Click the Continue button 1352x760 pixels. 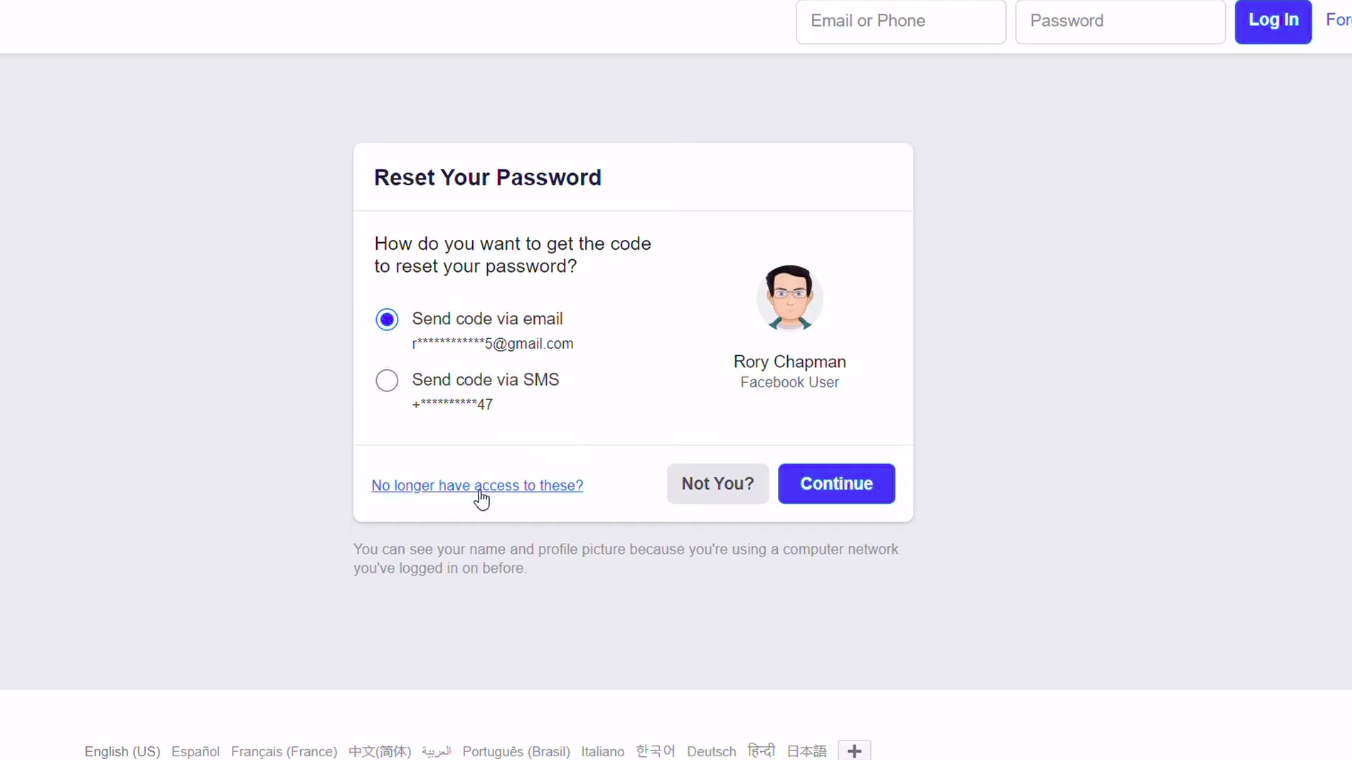point(836,483)
